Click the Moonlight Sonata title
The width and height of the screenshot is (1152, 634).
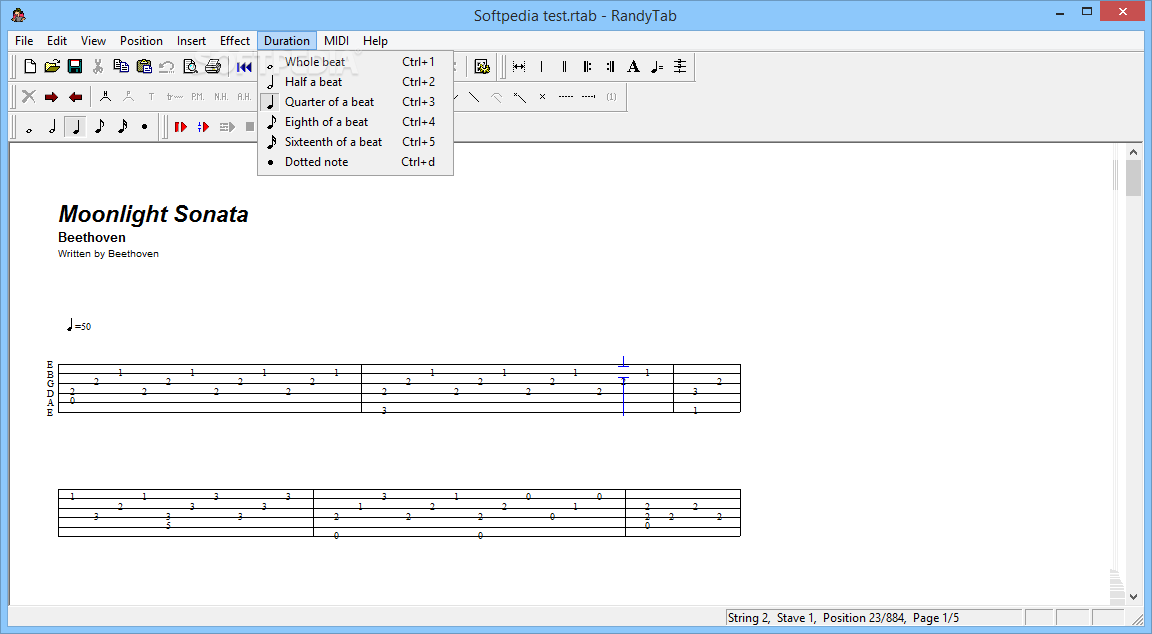click(x=154, y=214)
